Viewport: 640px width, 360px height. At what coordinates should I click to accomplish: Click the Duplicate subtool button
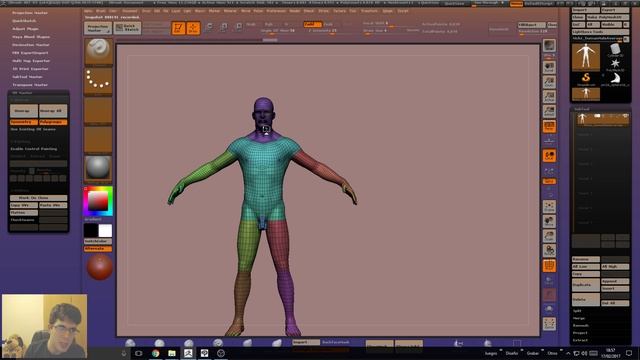[586, 284]
